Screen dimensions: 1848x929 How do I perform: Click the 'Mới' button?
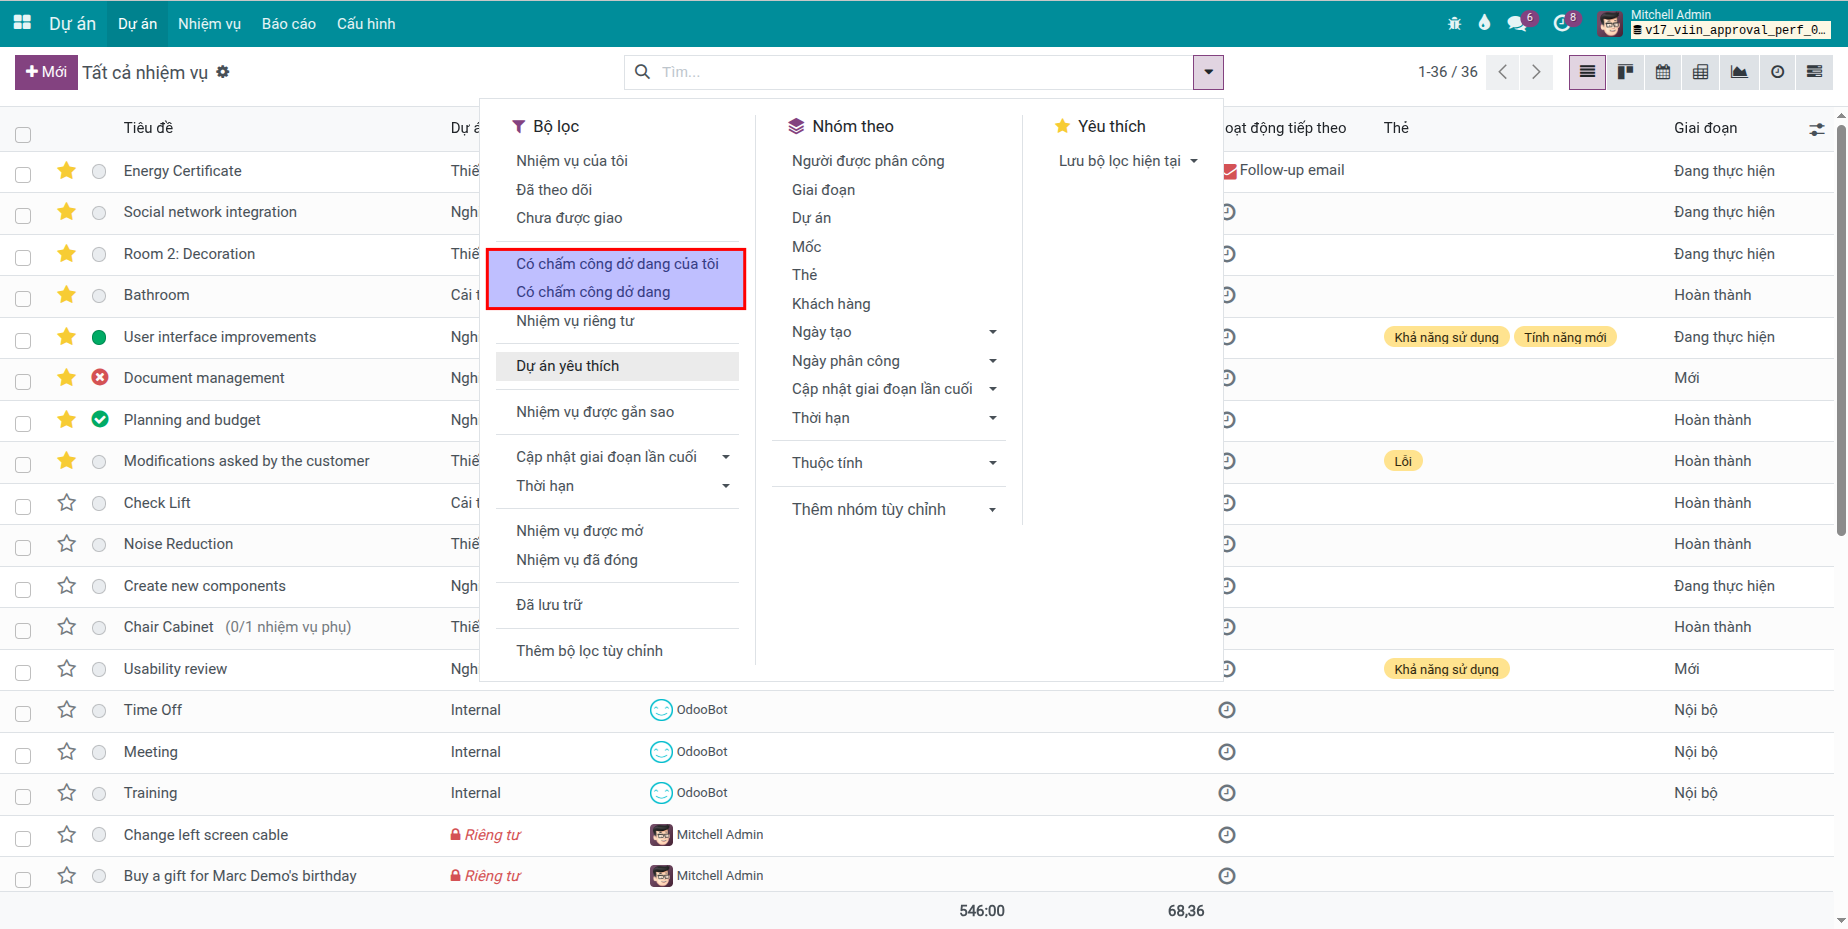coord(46,72)
